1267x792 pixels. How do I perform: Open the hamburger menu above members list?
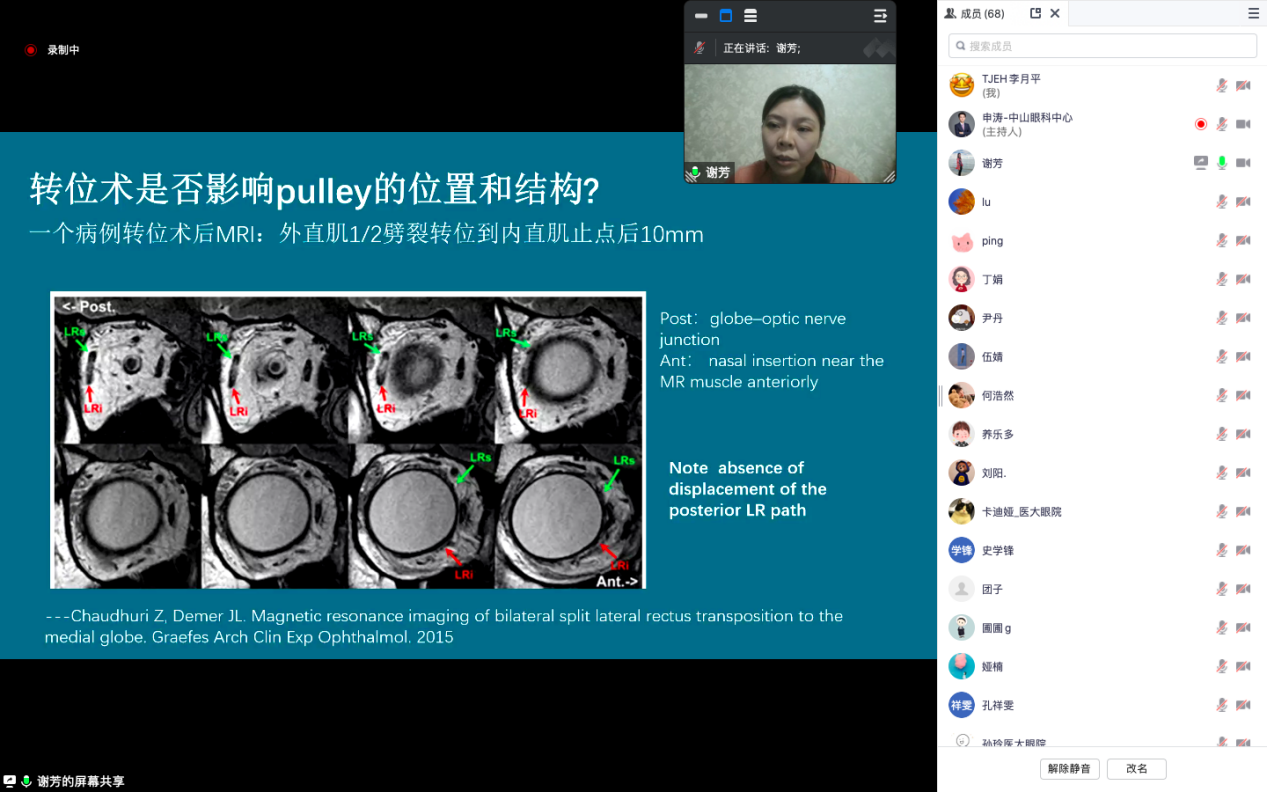[x=1253, y=14]
